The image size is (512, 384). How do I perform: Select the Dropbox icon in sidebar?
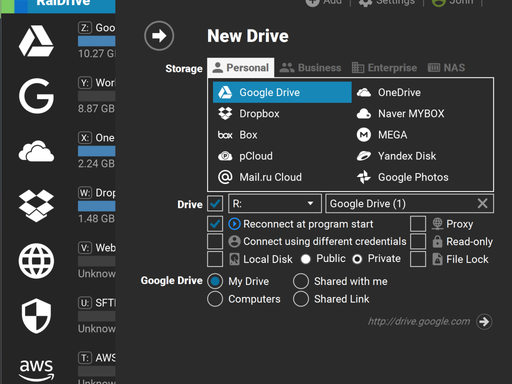(x=36, y=206)
